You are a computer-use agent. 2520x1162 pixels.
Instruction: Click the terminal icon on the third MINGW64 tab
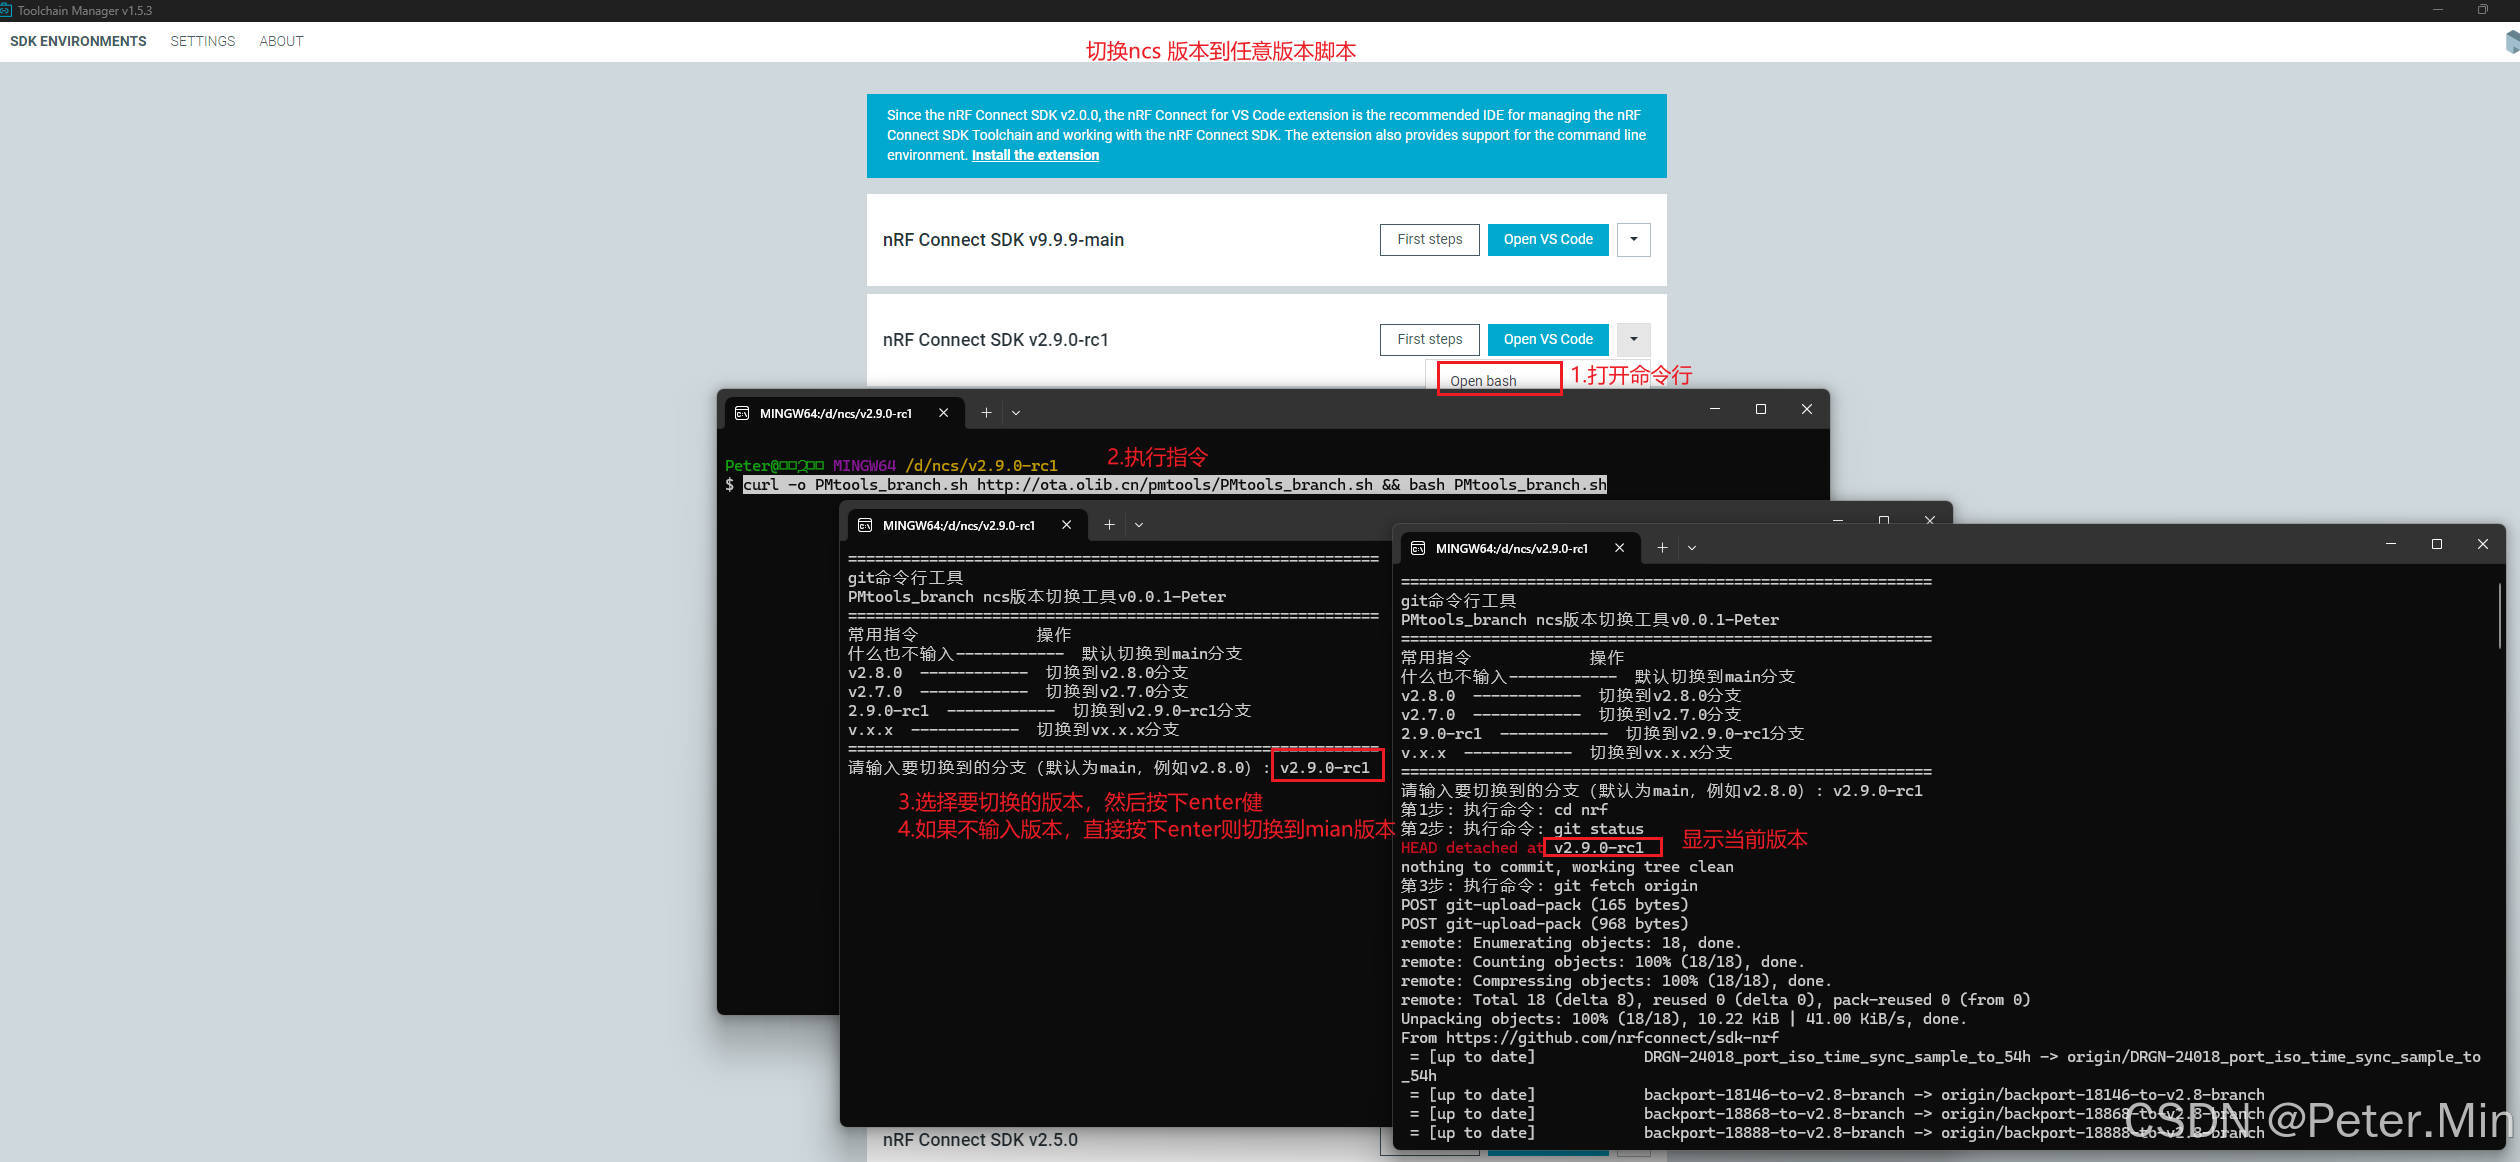(x=1419, y=548)
